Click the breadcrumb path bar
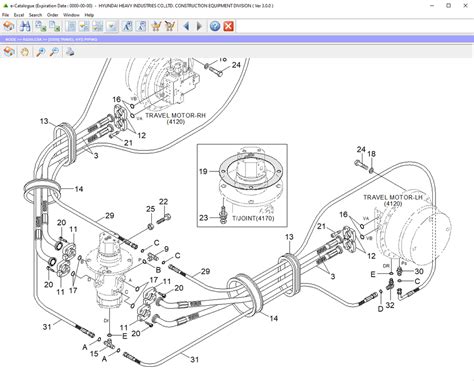Image resolution: width=474 pixels, height=381 pixels. click(x=236, y=39)
